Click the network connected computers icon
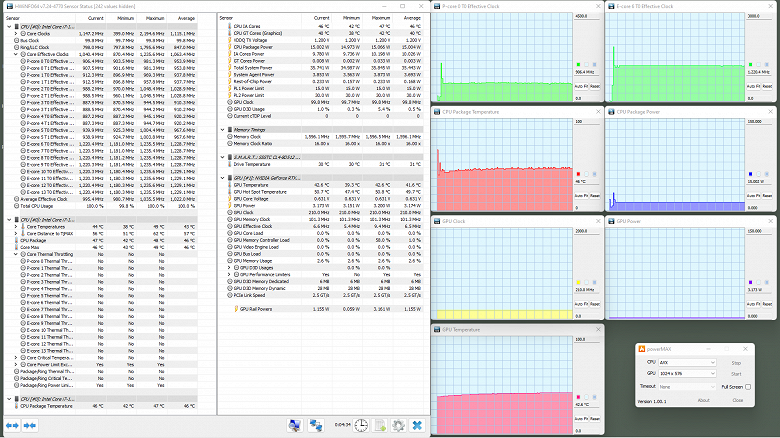Viewport: 780px width, 438px height. coord(315,425)
